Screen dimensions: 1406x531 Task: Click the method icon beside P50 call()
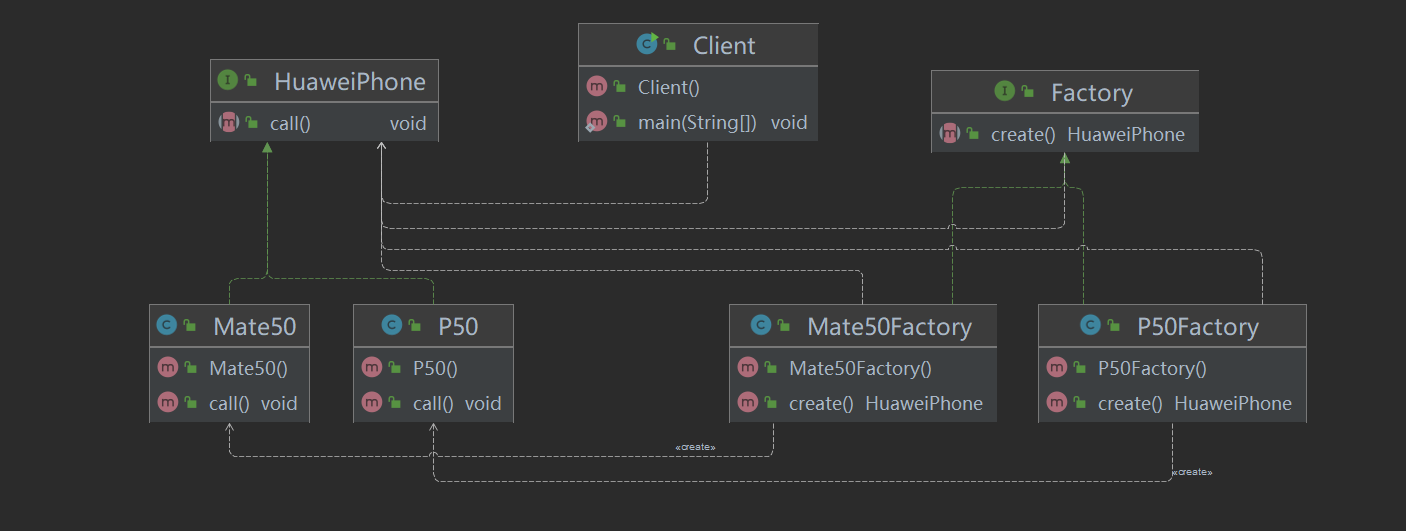click(371, 404)
